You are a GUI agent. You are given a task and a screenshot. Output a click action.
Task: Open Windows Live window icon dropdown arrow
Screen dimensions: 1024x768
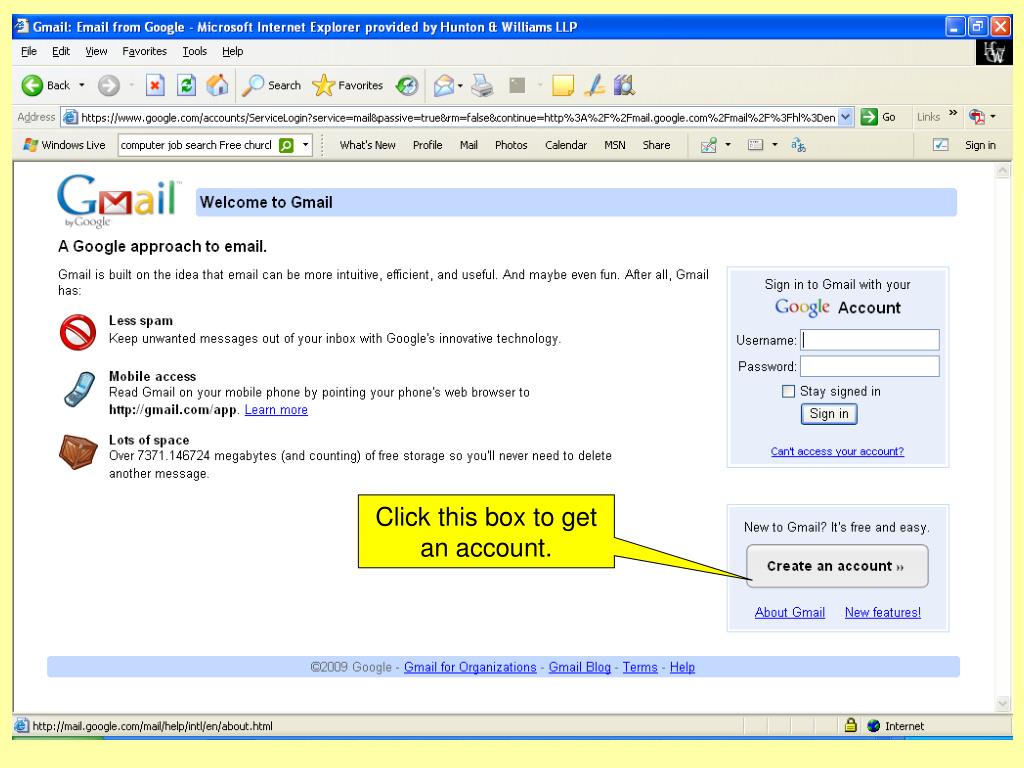(x=775, y=145)
